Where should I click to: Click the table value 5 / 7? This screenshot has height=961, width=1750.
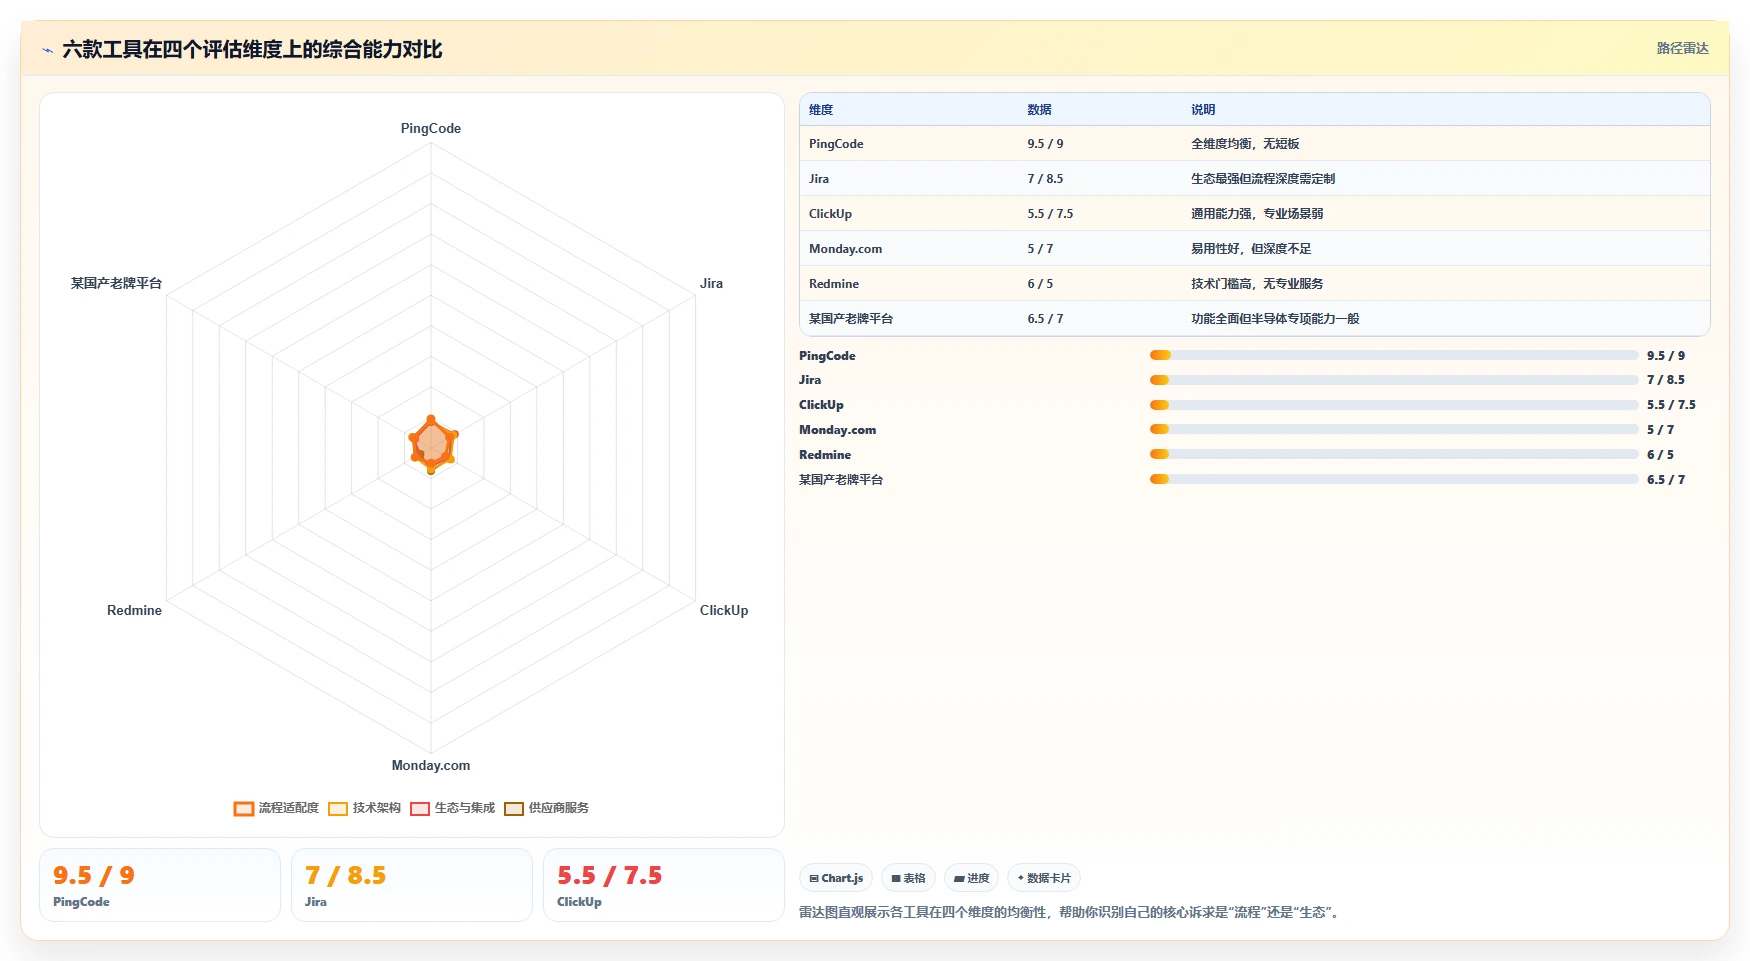1040,249
